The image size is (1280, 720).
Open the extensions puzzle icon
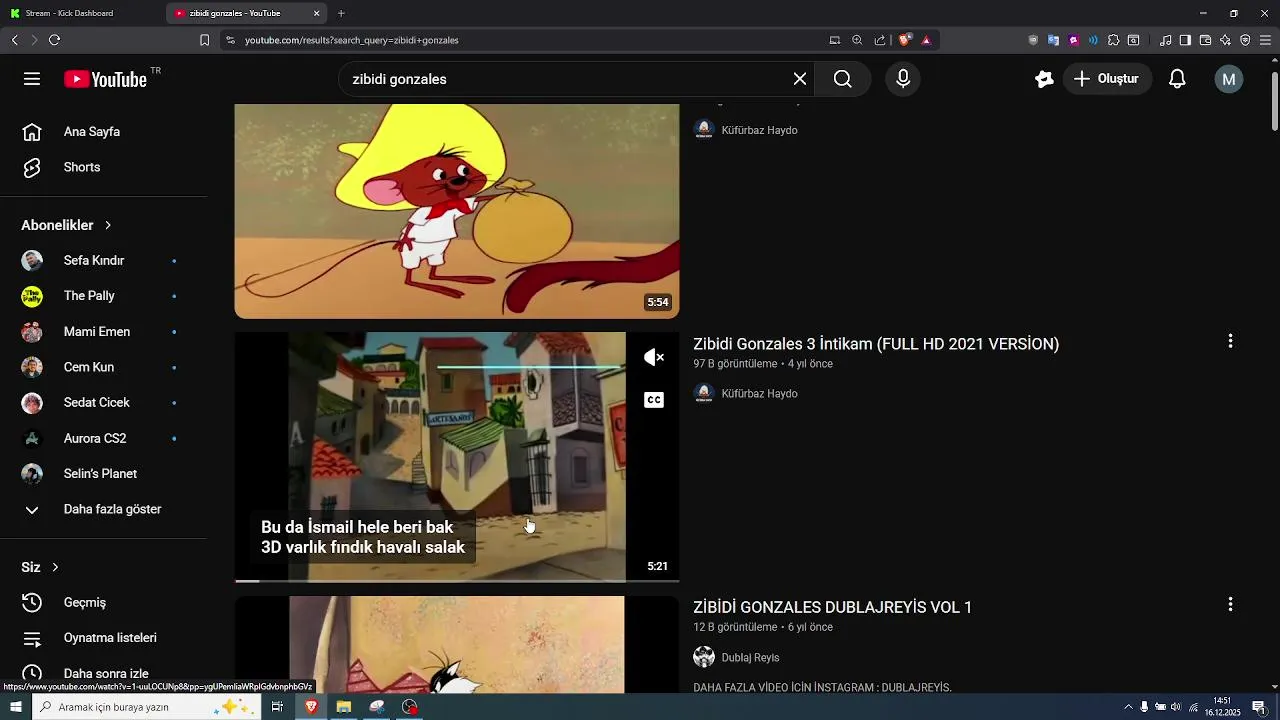click(1113, 40)
